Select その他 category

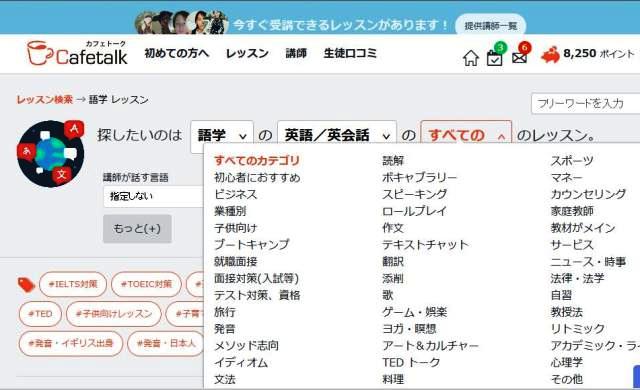567,379
